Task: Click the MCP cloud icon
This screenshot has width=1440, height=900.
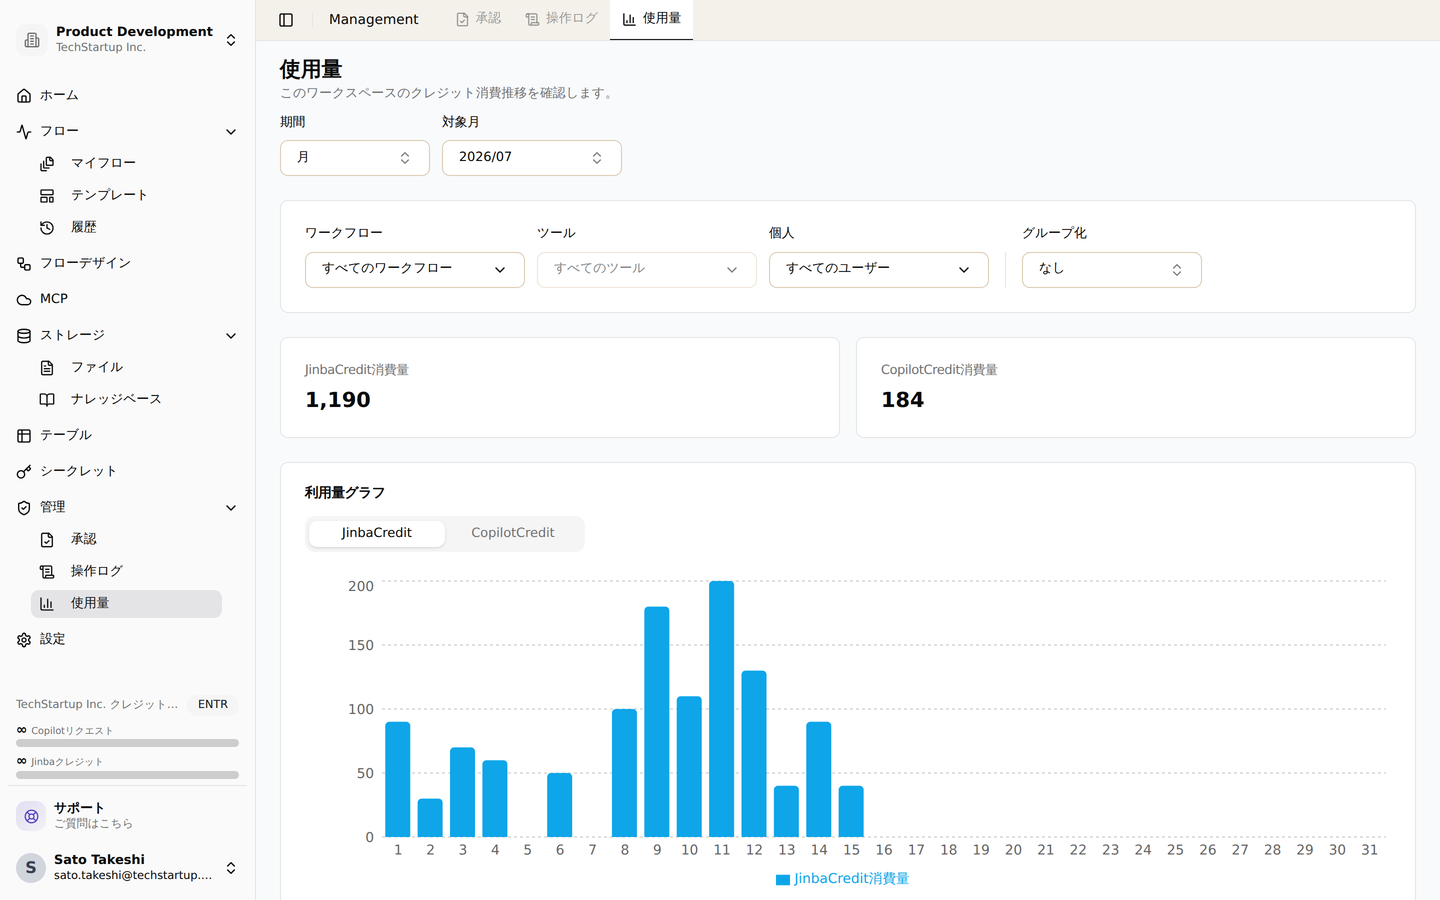Action: pos(24,300)
